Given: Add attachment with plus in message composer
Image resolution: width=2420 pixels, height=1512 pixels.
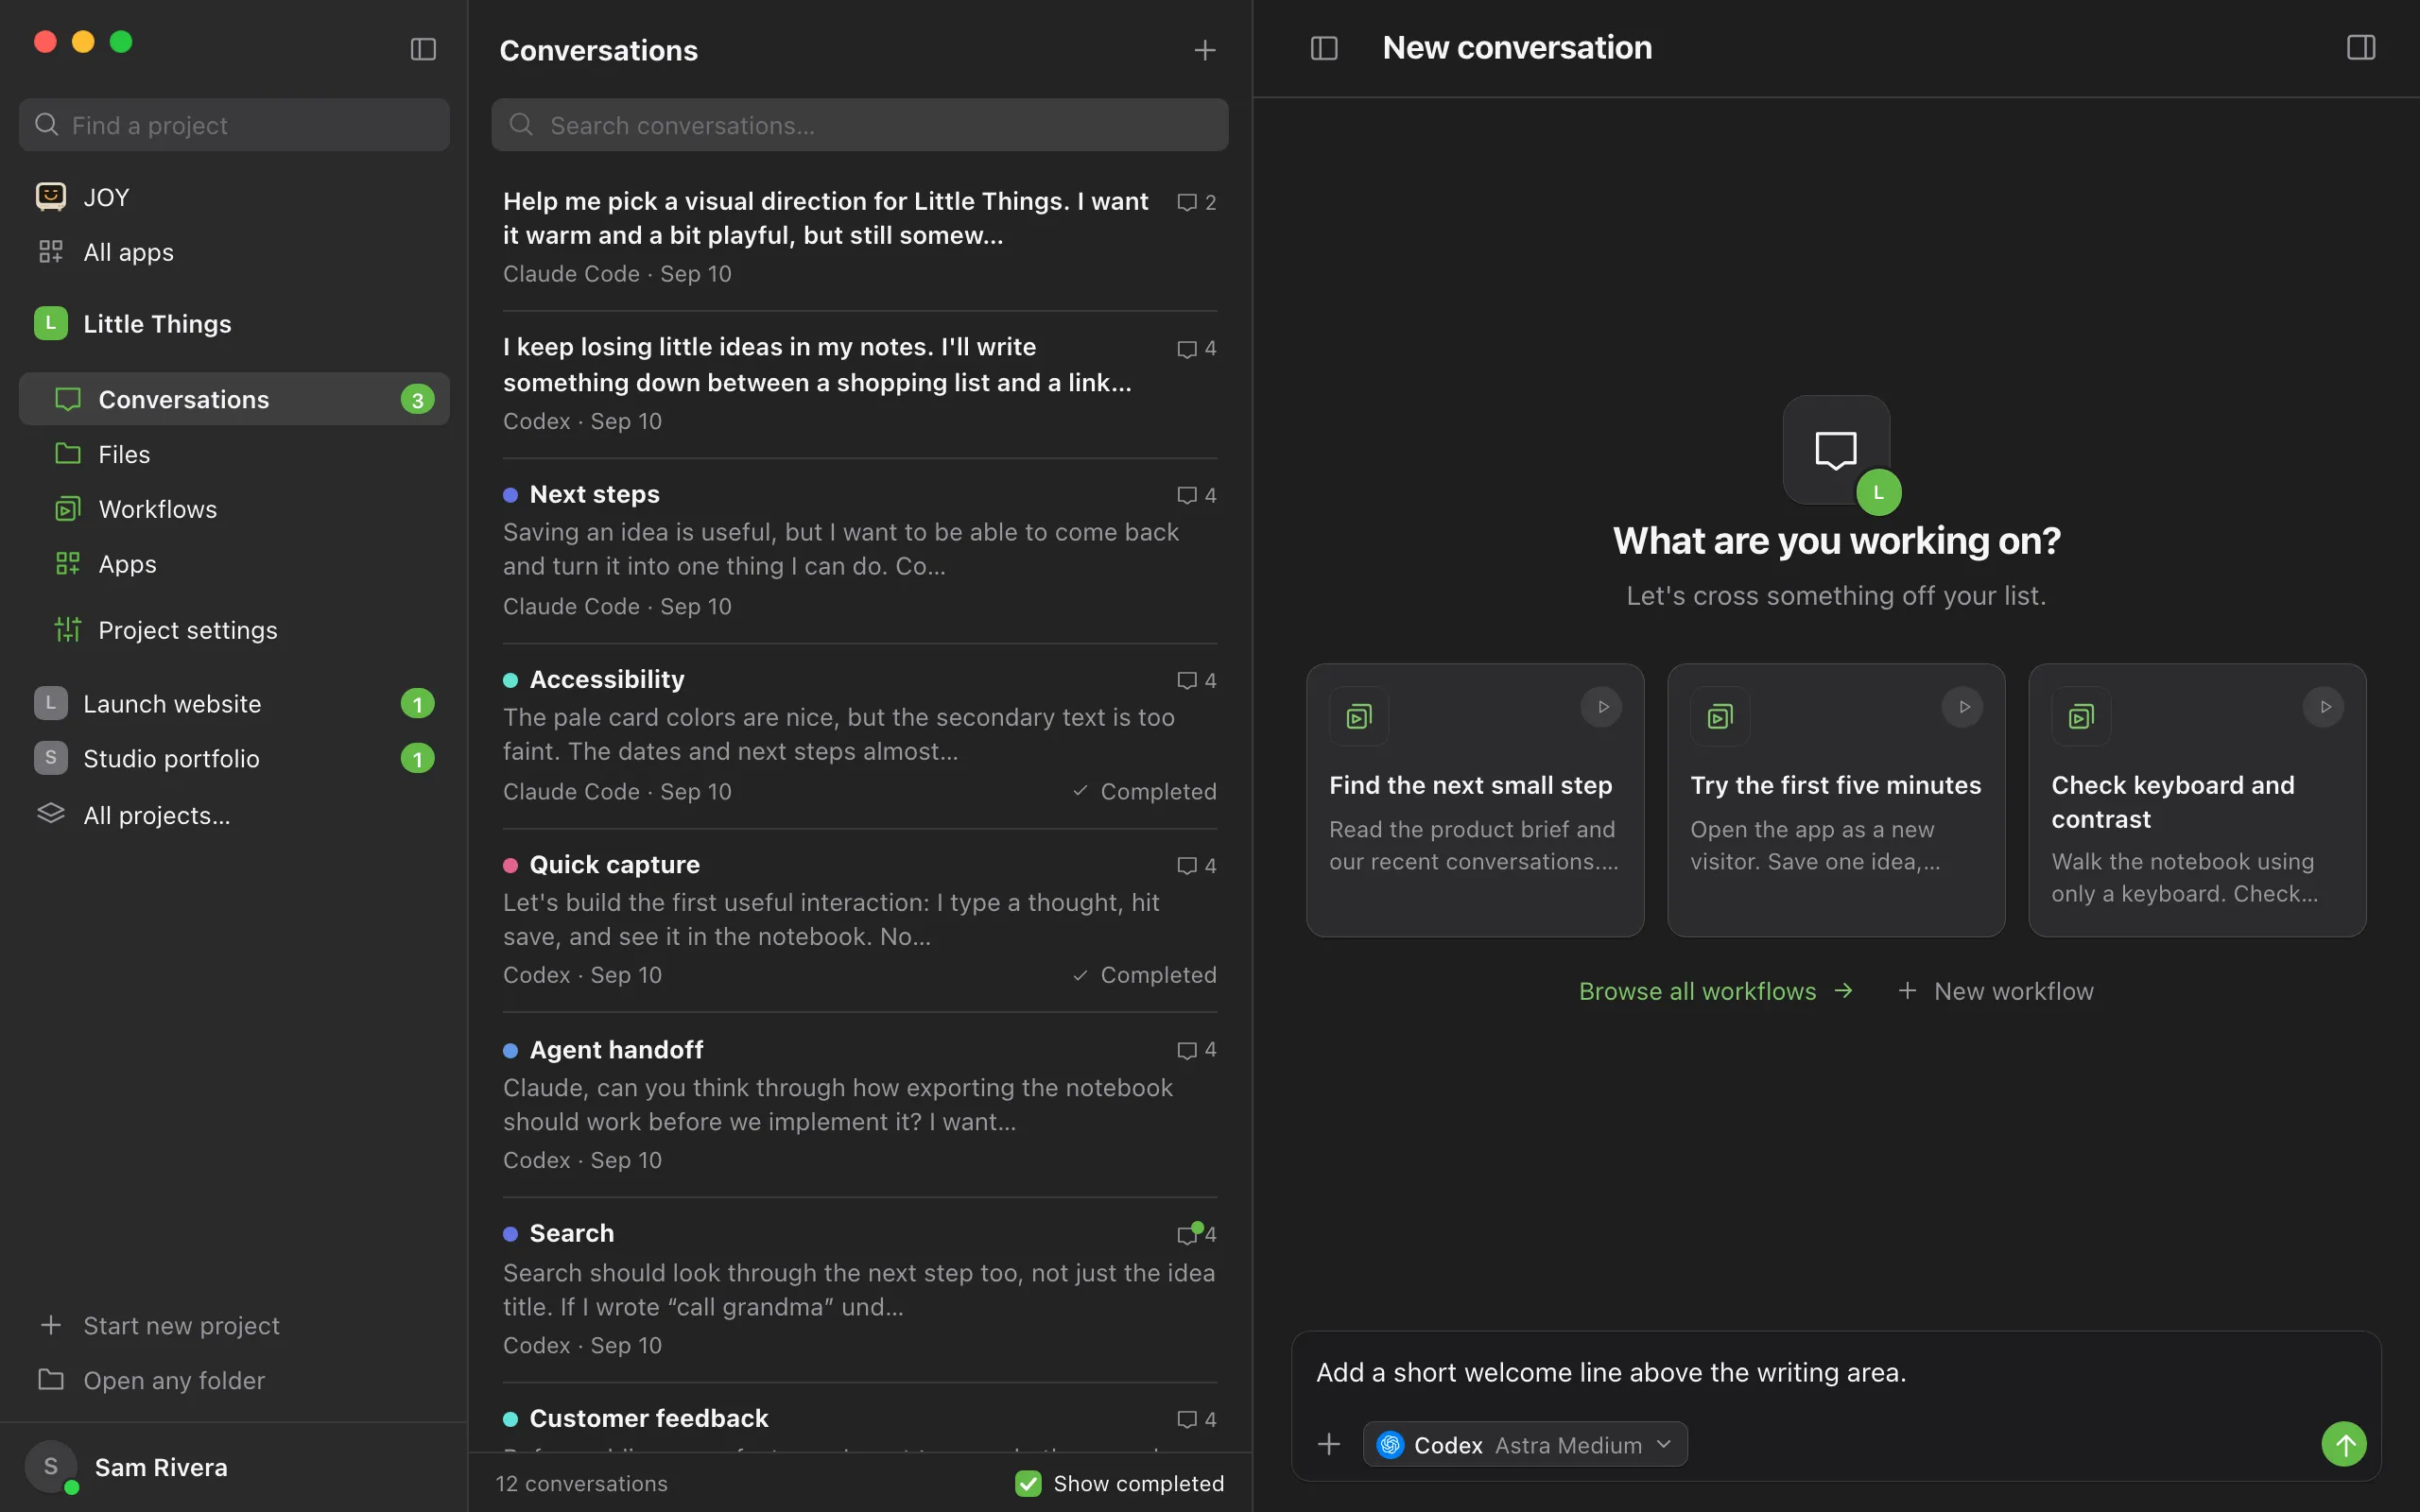Looking at the screenshot, I should (x=1329, y=1444).
